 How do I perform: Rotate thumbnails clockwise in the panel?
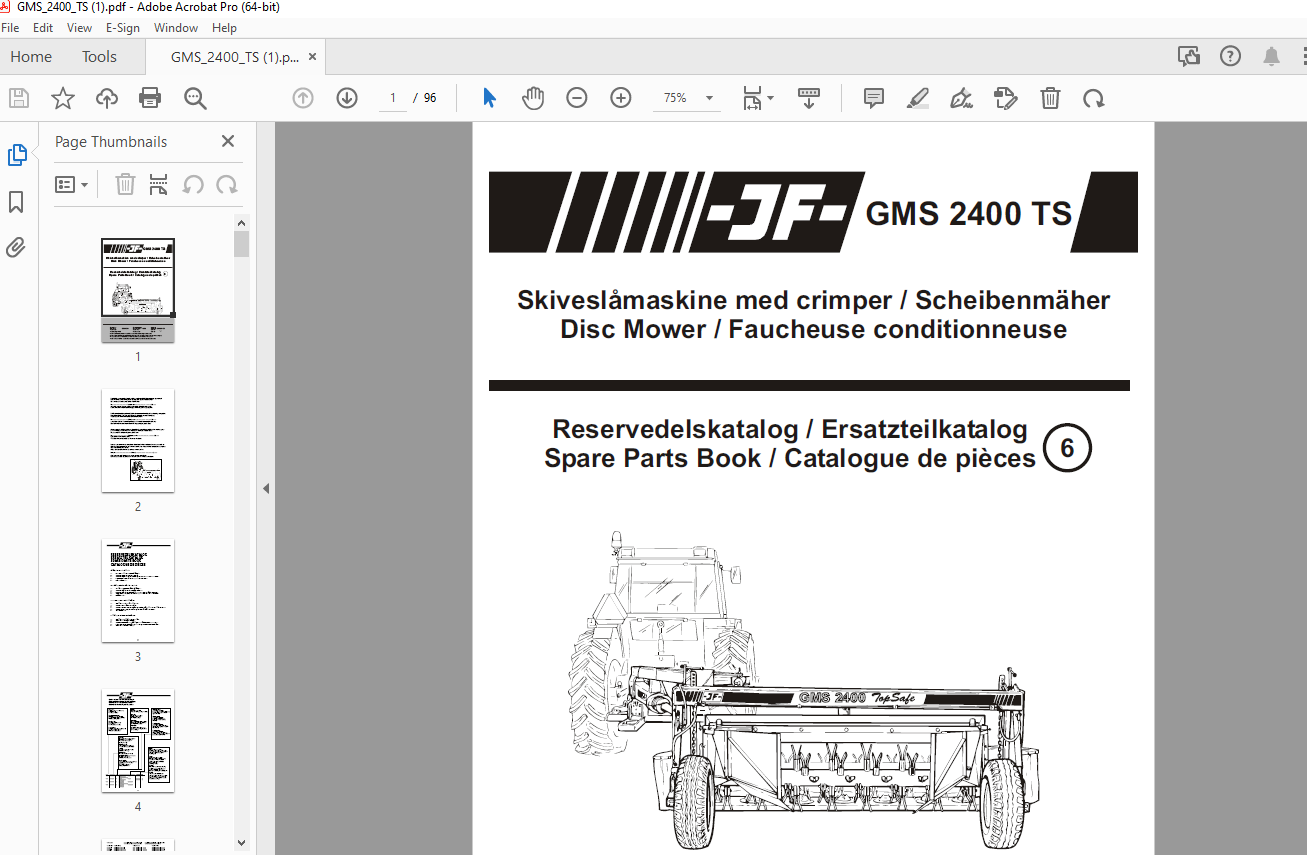(x=227, y=184)
